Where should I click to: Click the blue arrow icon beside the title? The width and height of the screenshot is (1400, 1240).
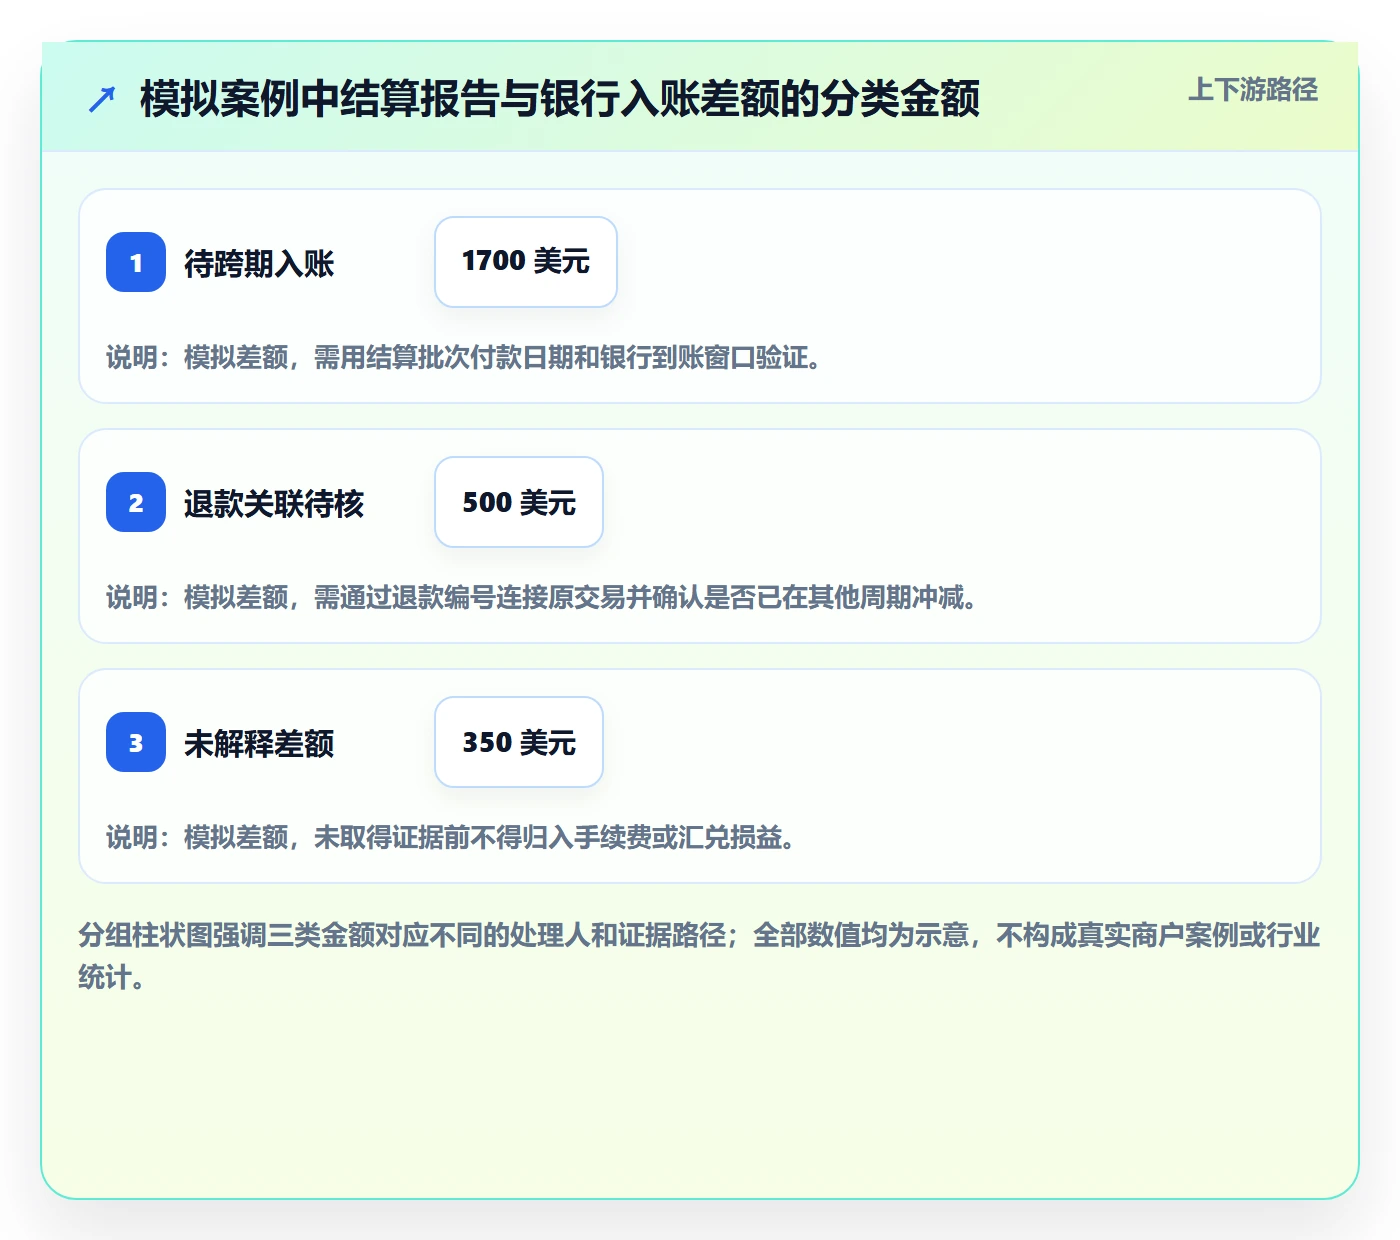101,99
